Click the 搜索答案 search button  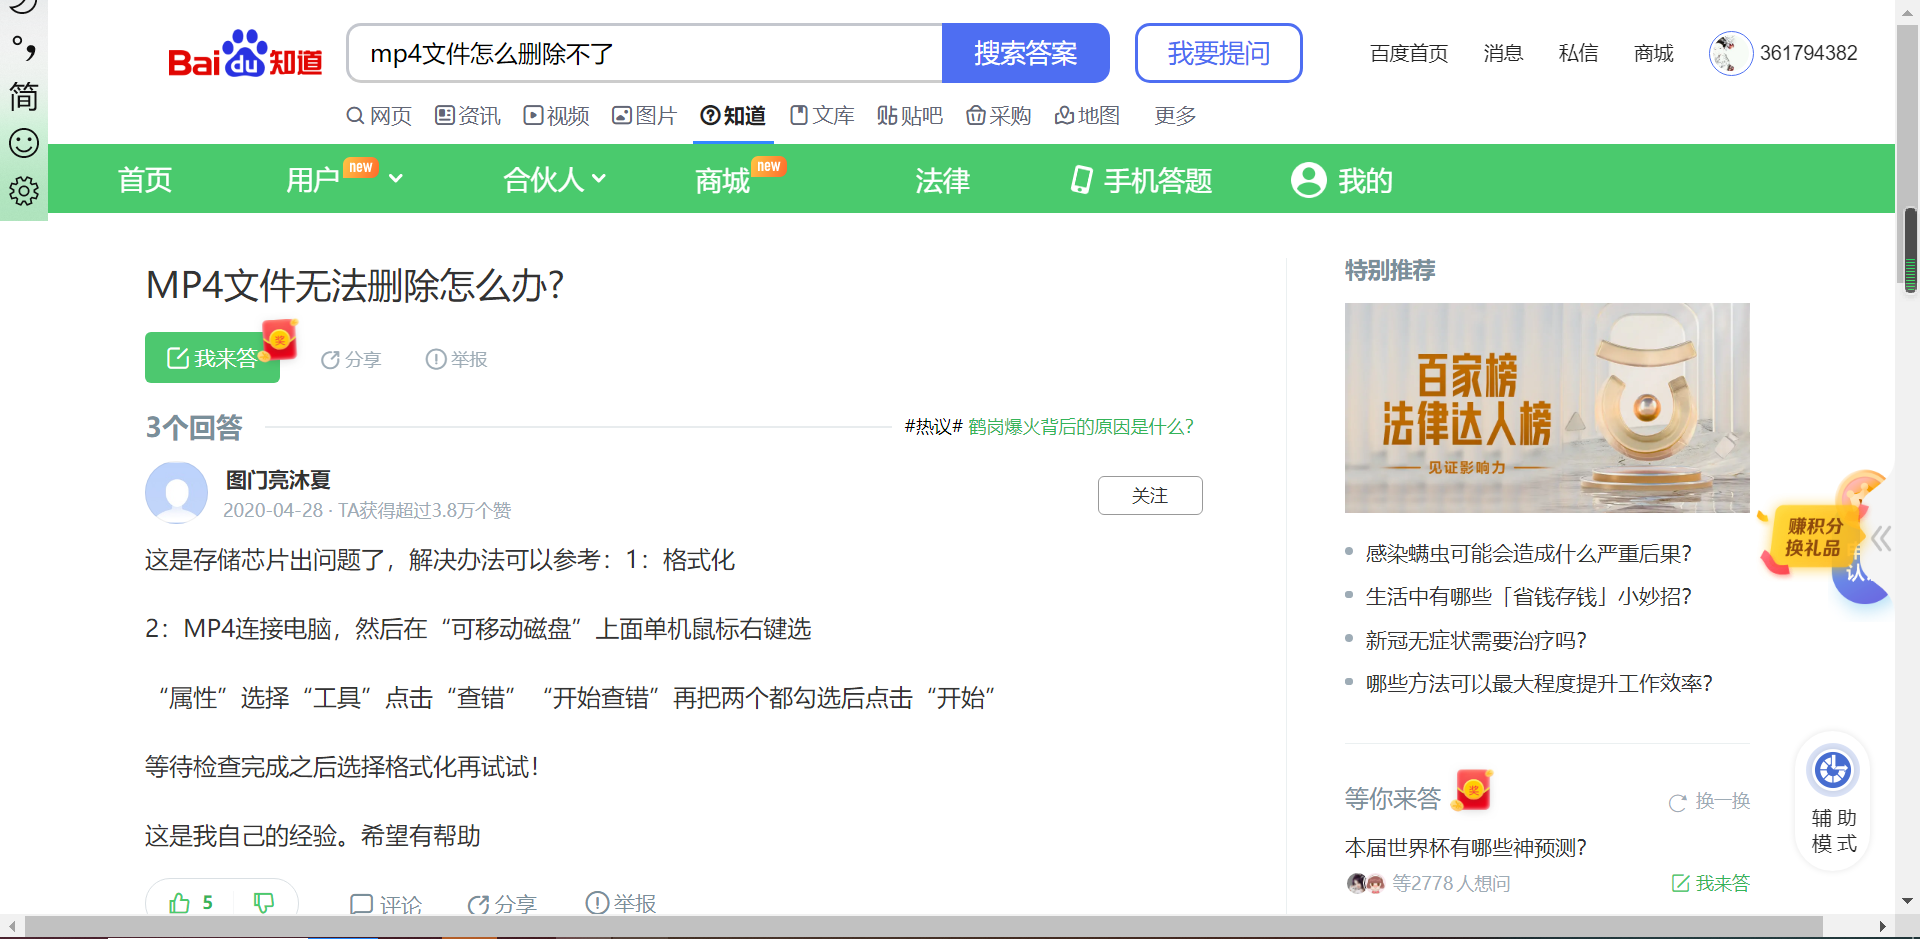coord(1025,53)
